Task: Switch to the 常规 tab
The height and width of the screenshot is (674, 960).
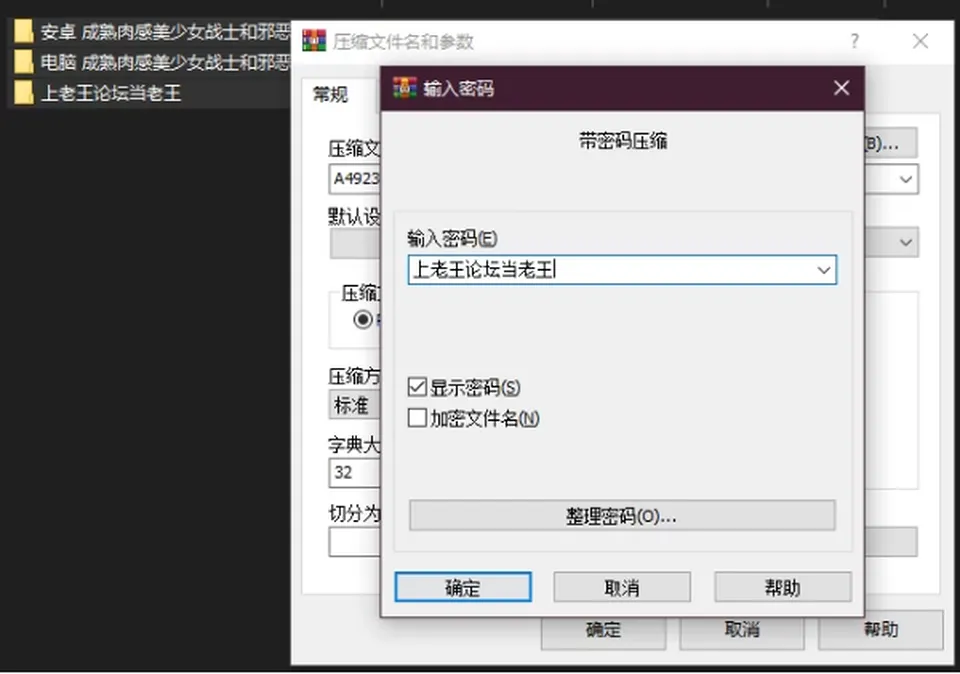Action: click(331, 94)
